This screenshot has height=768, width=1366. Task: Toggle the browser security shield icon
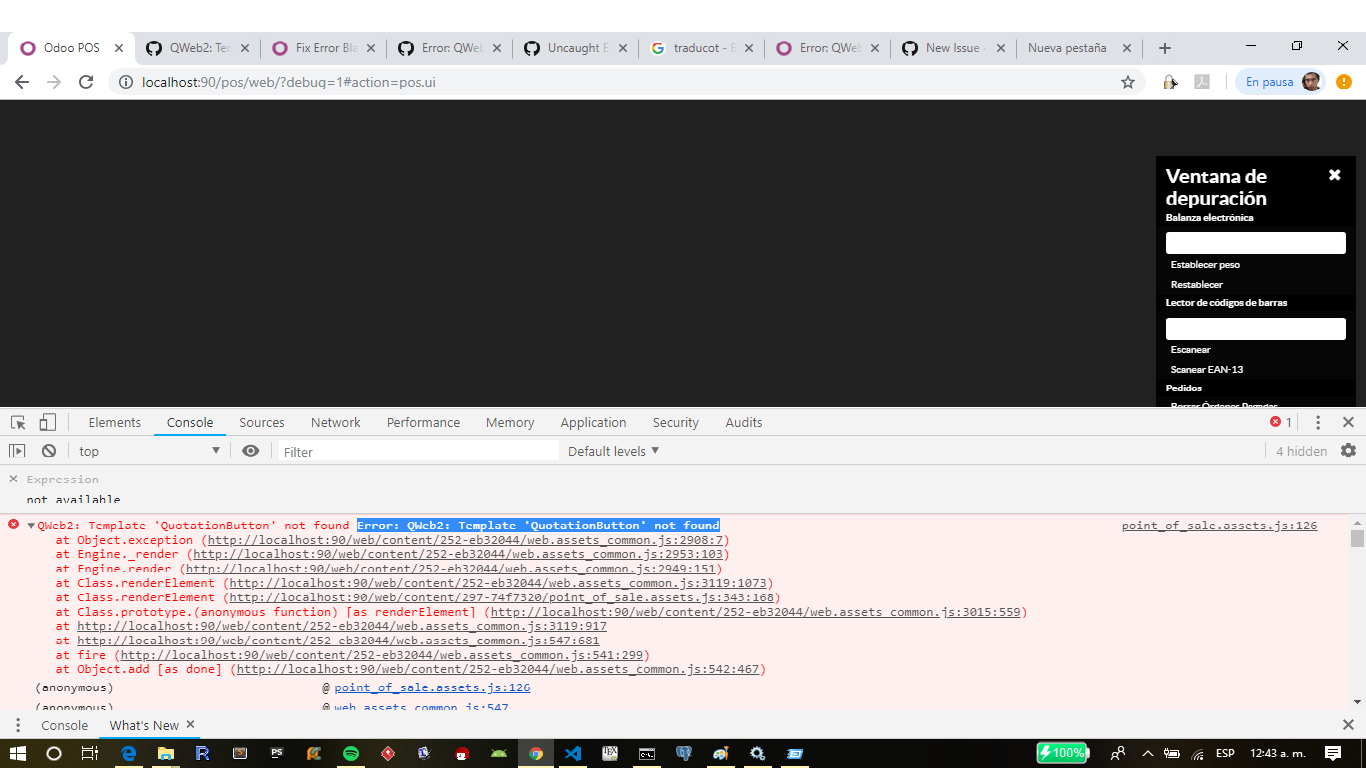click(1169, 83)
